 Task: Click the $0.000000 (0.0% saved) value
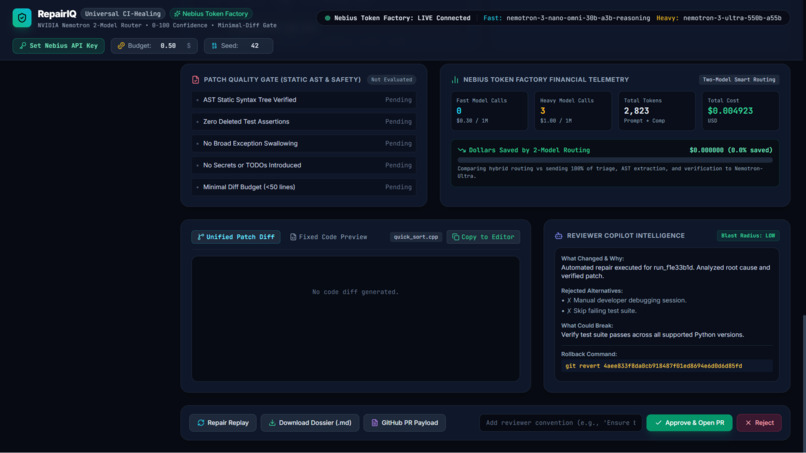point(730,150)
